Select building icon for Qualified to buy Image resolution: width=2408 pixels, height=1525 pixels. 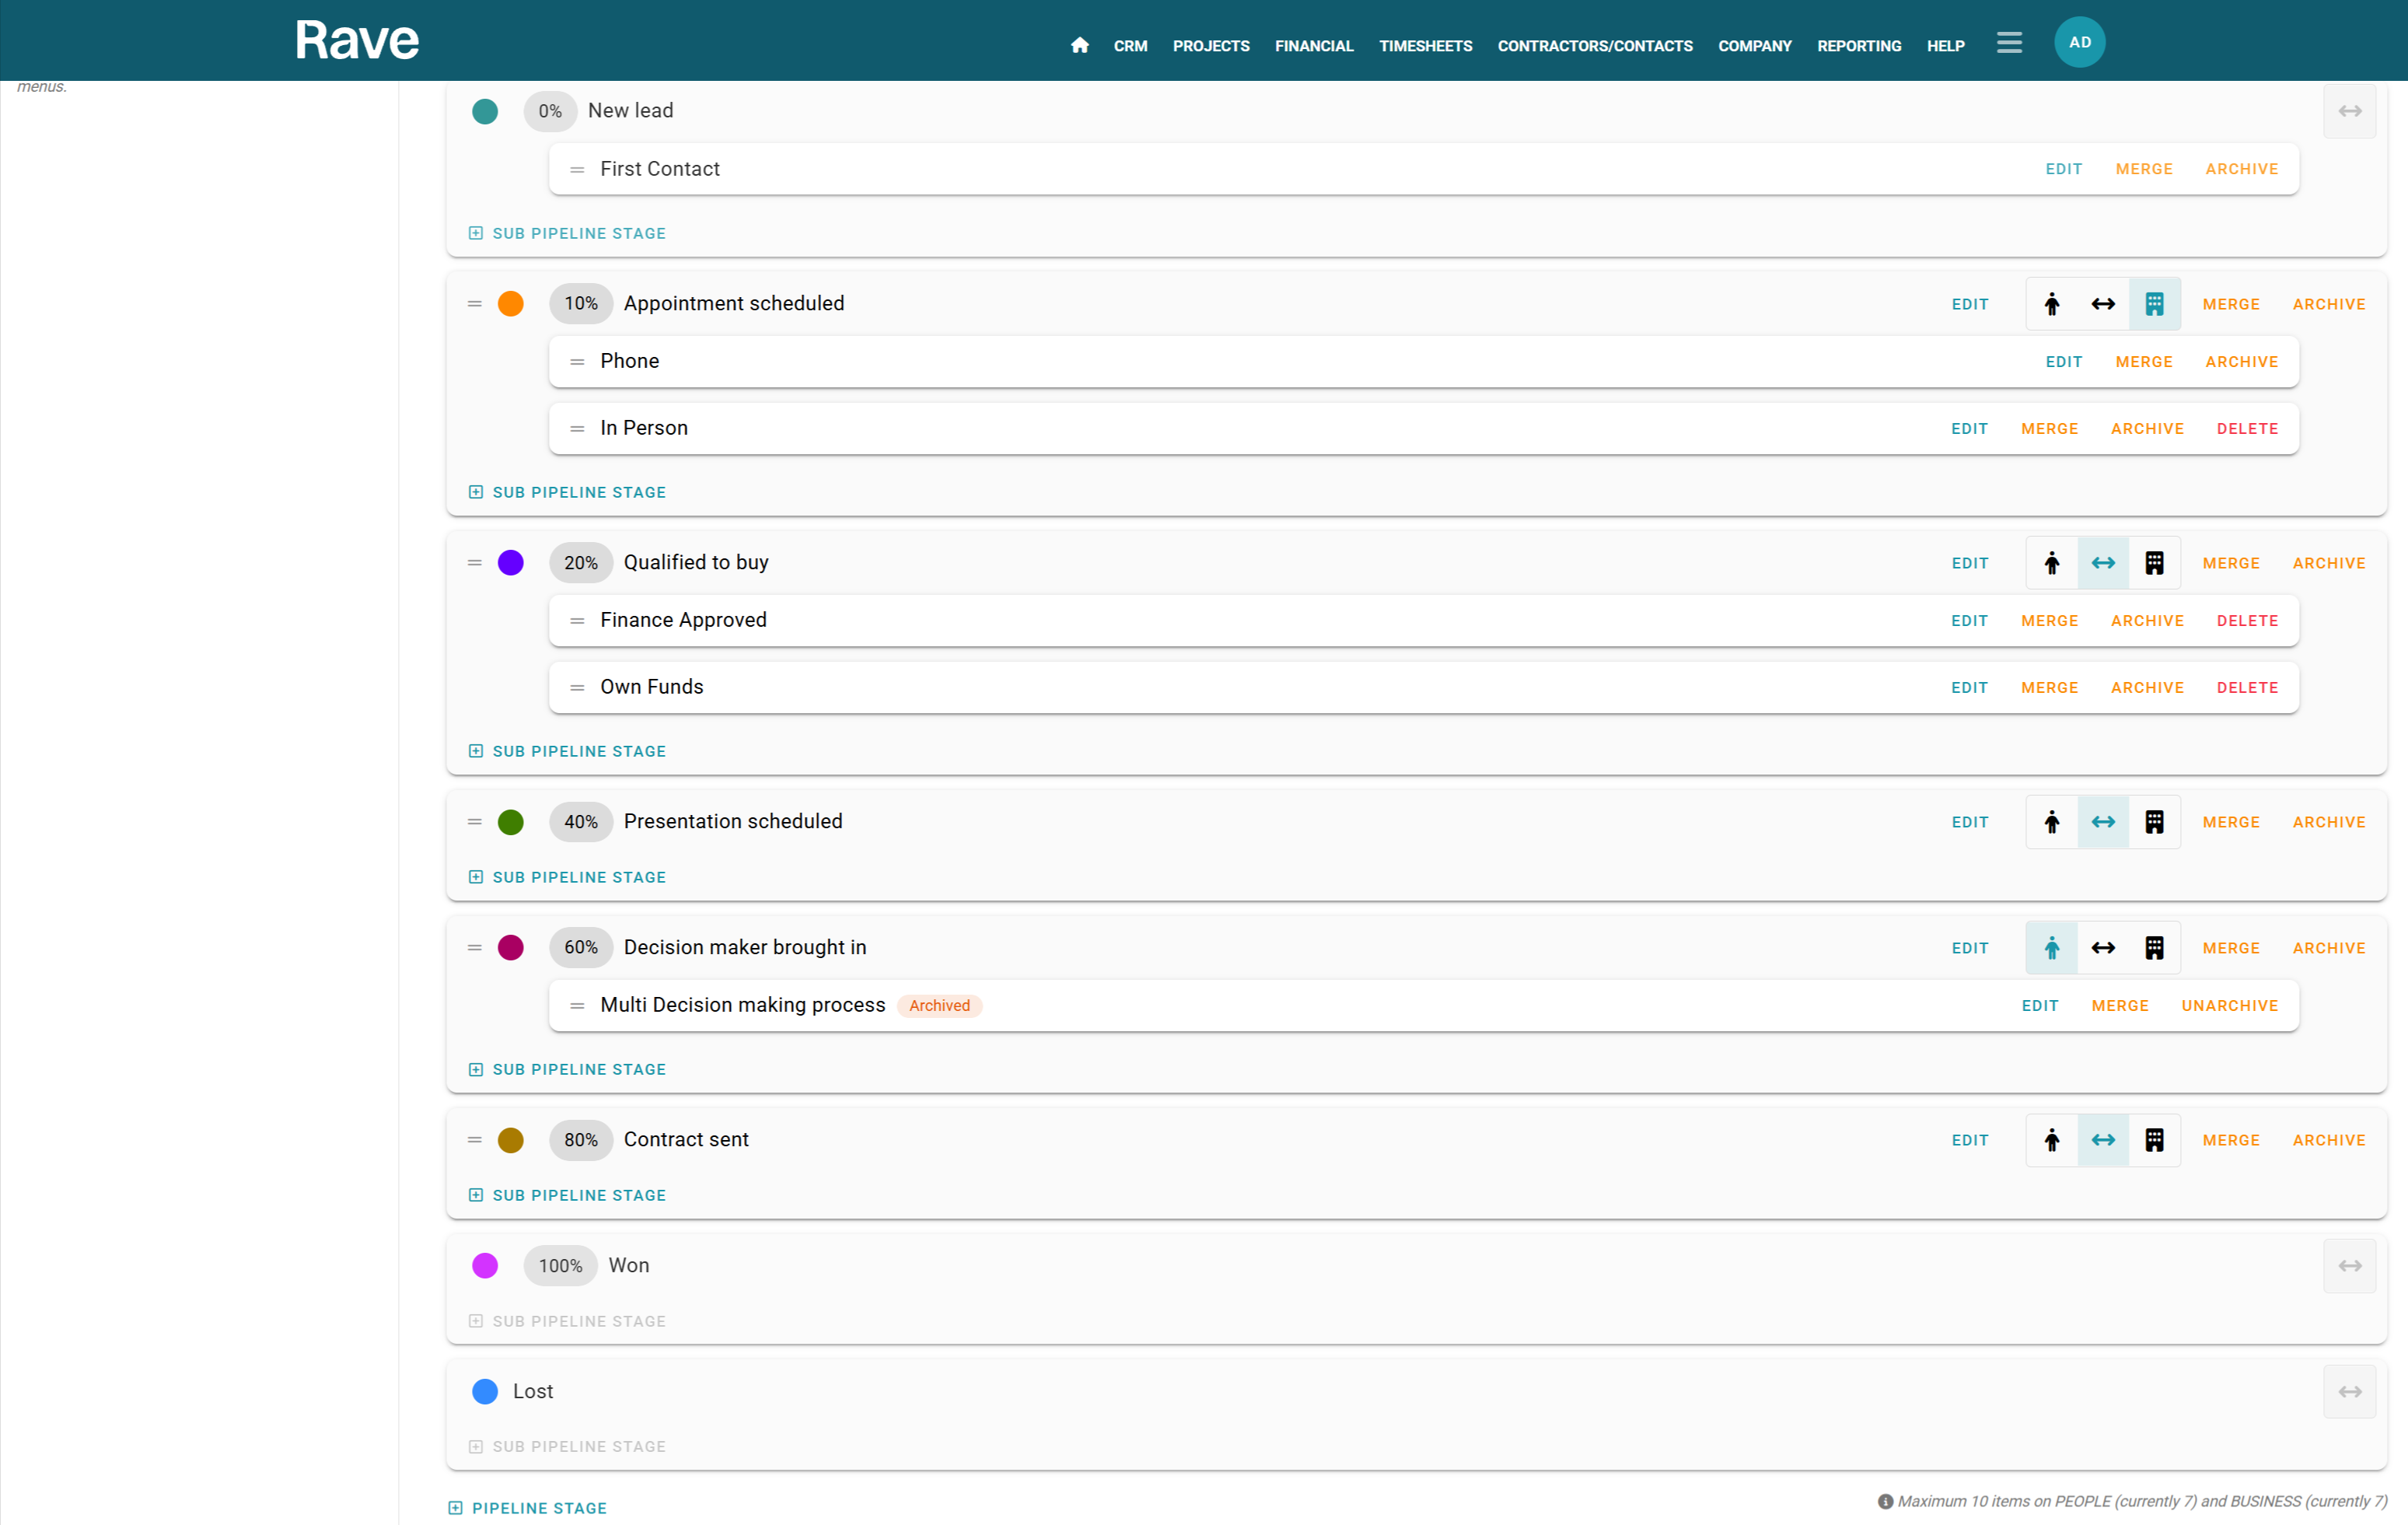2155,563
